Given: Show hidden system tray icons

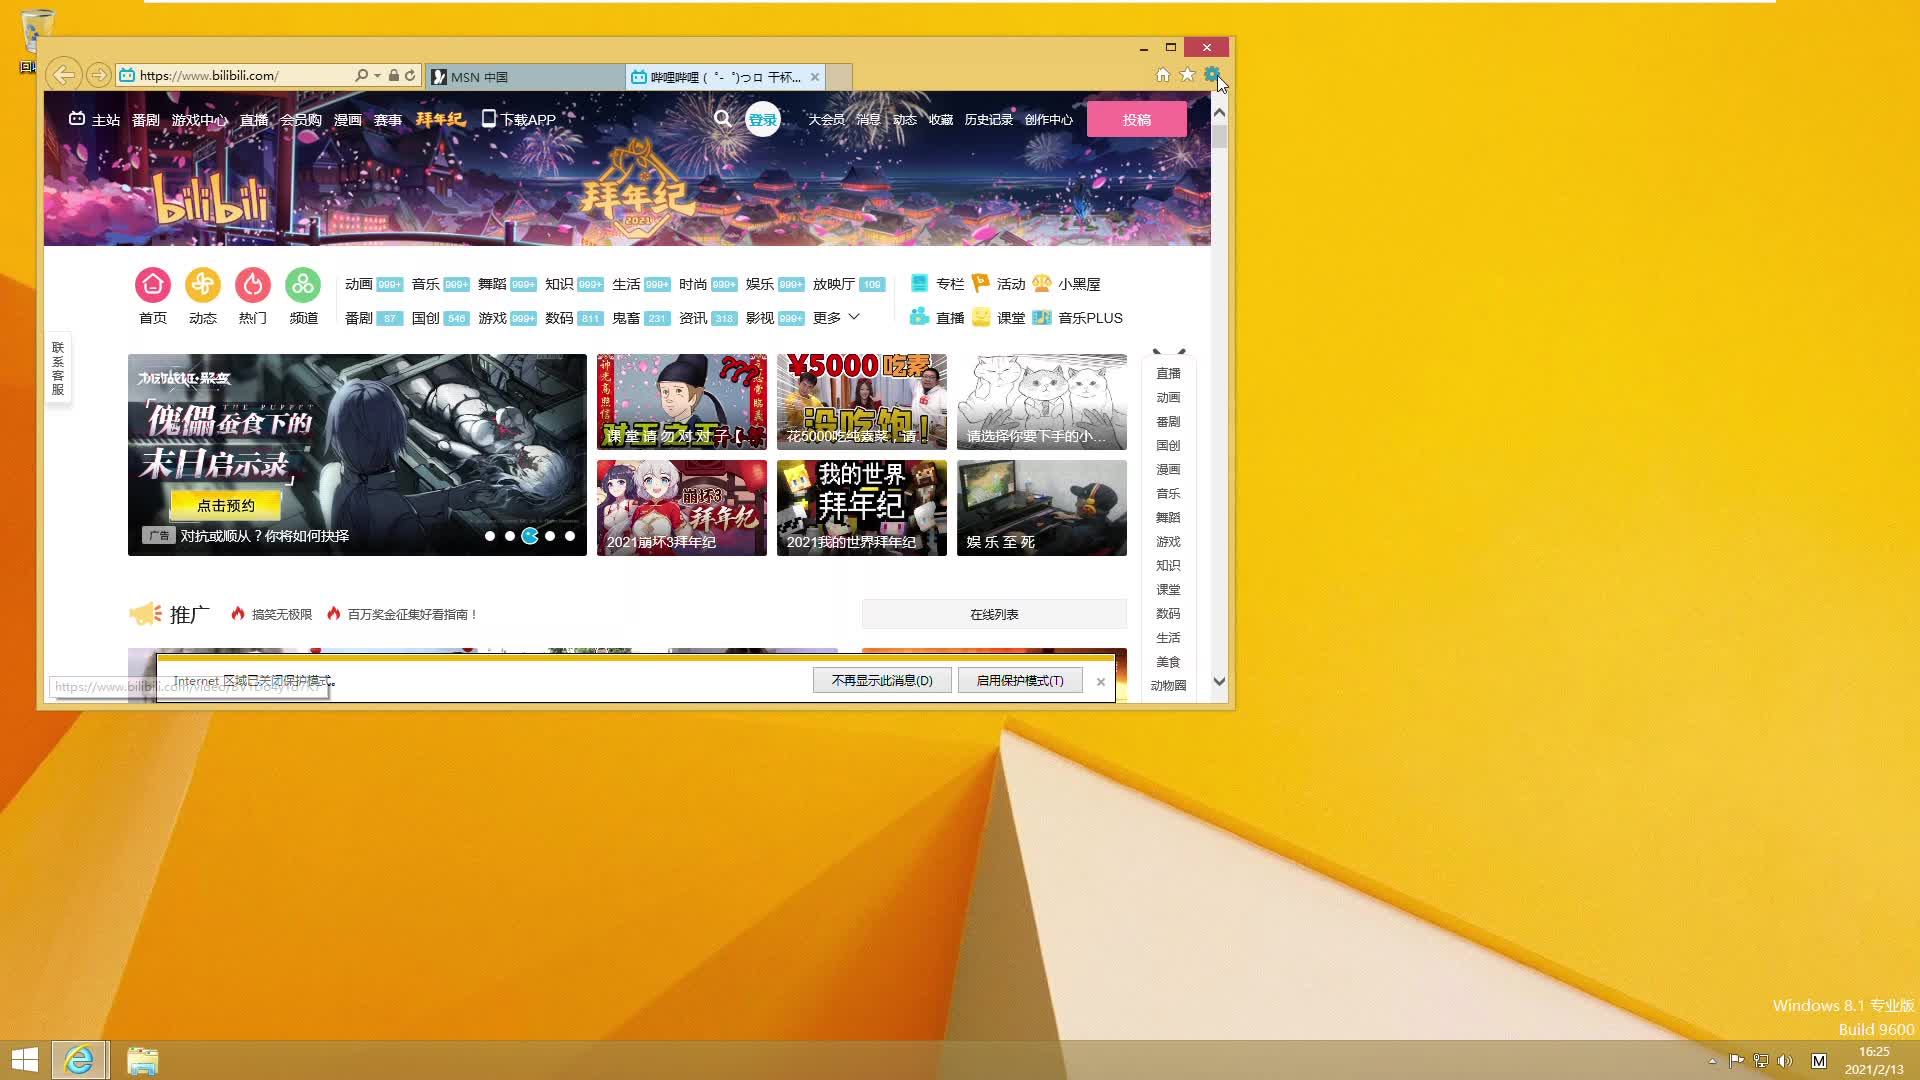Looking at the screenshot, I should [1712, 1061].
